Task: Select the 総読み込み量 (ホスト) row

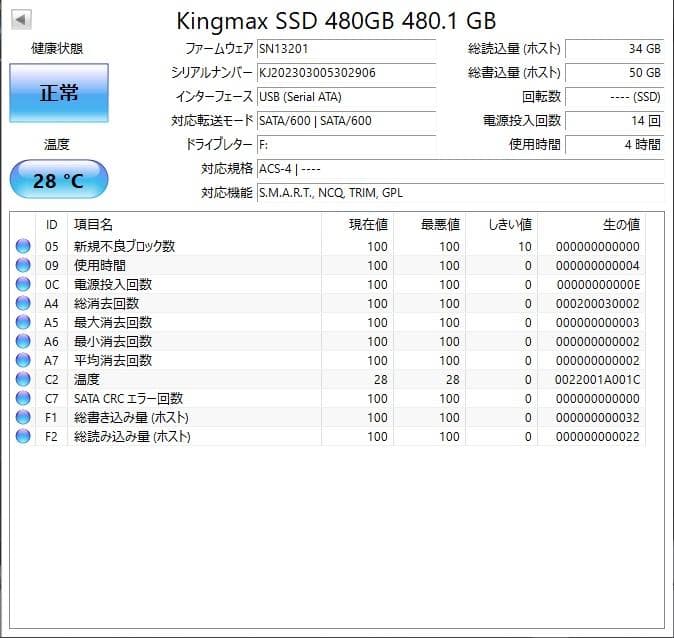Action: pos(329,436)
